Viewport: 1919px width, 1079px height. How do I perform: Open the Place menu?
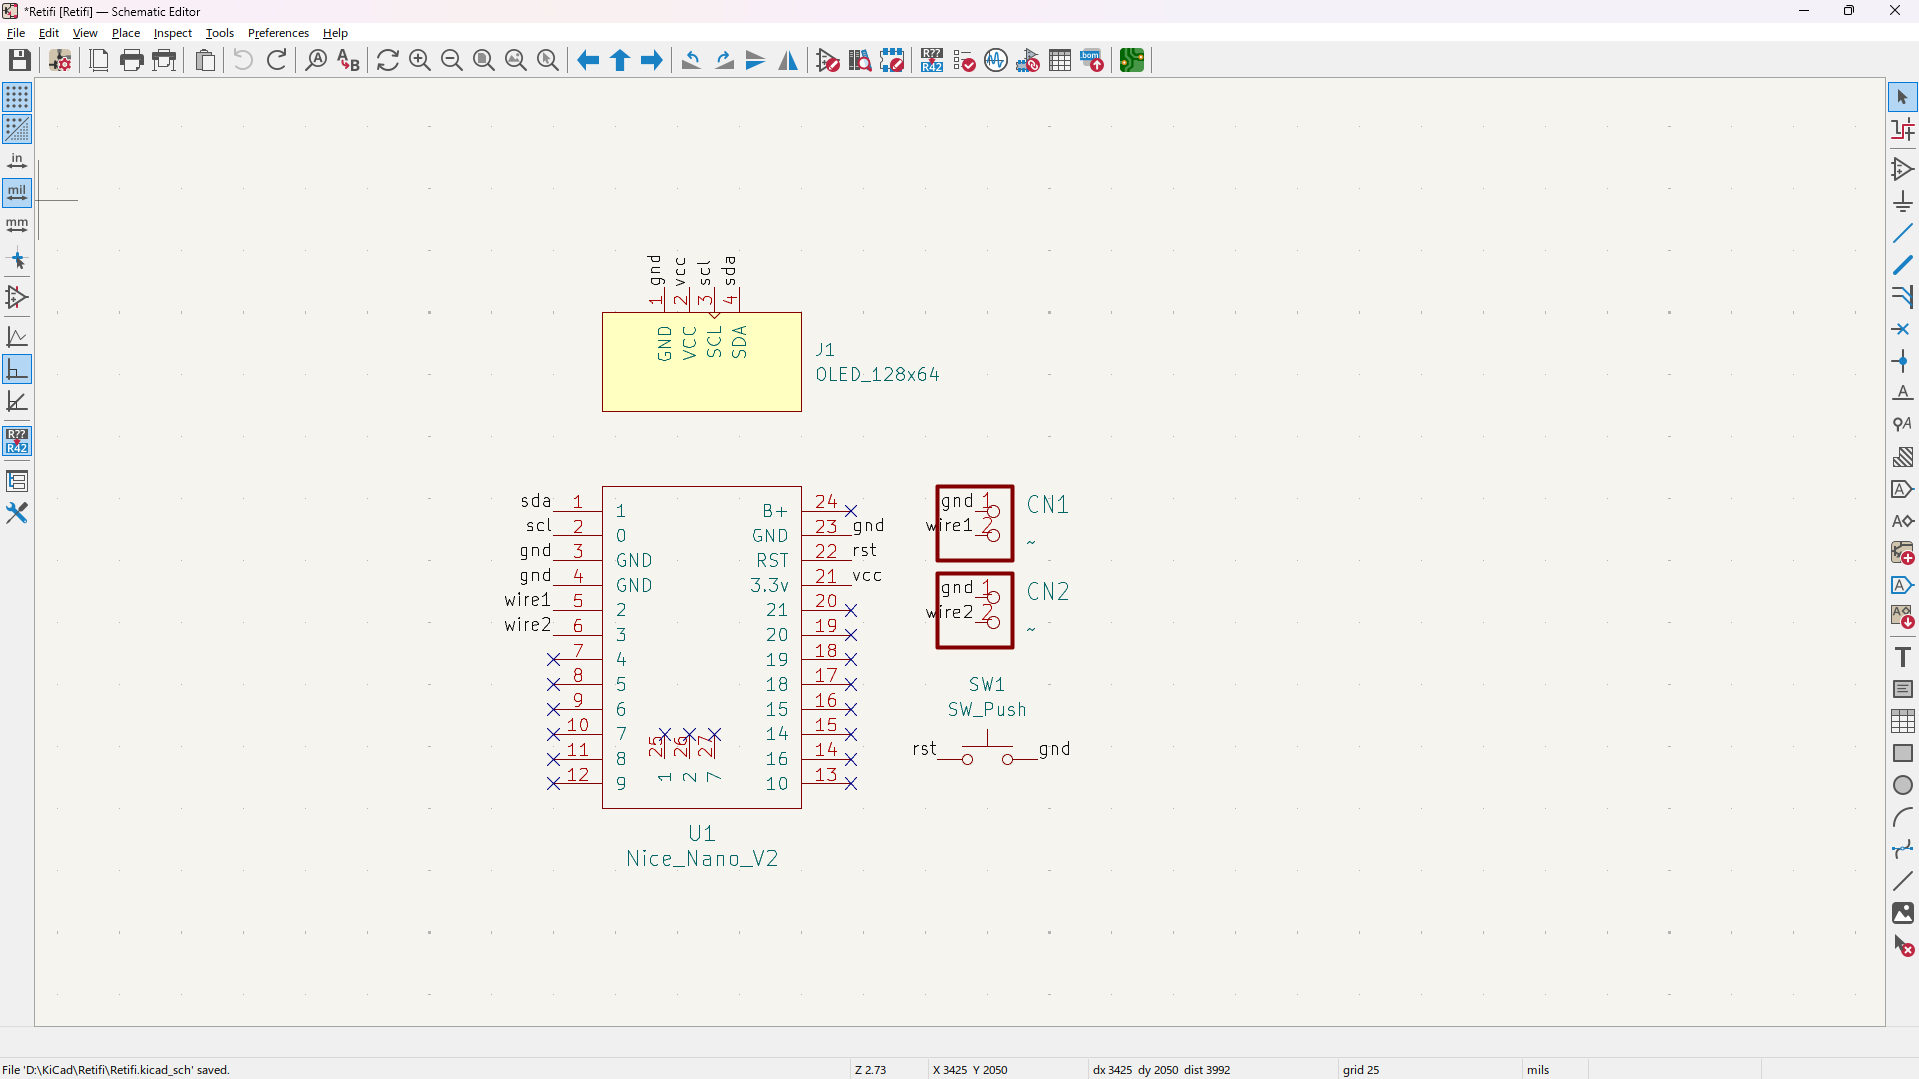click(x=125, y=33)
